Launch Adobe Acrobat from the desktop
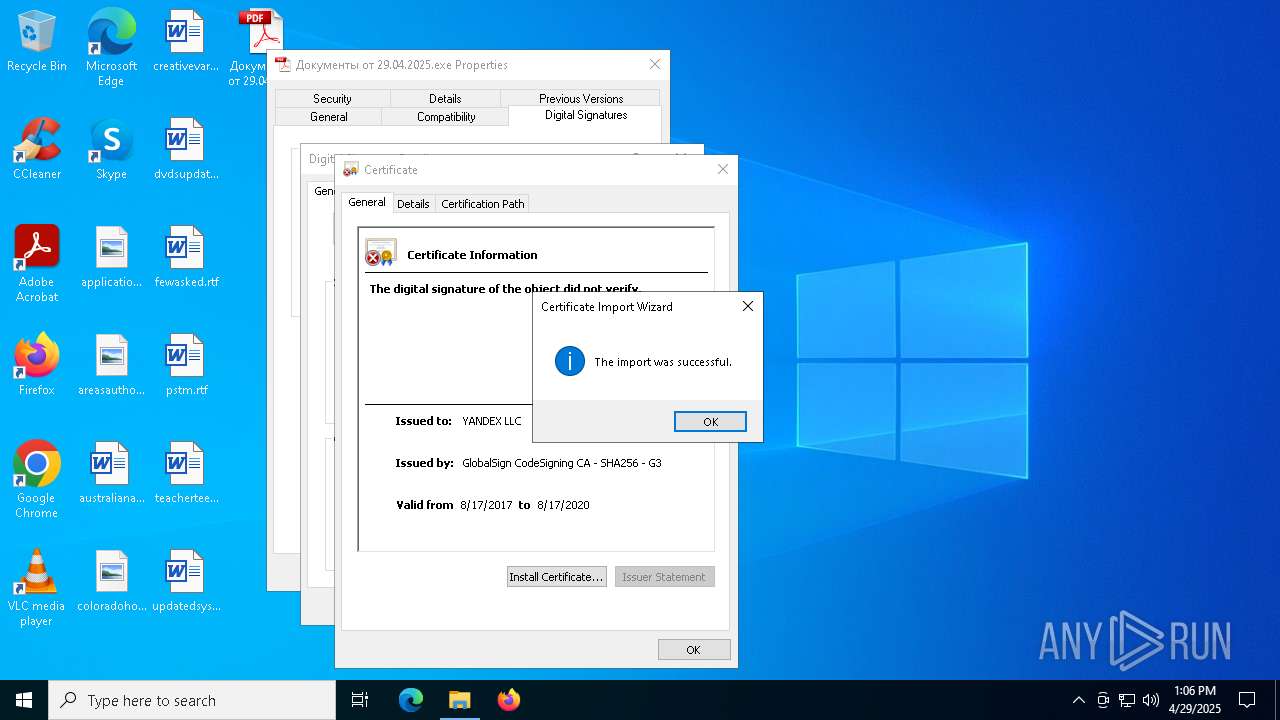This screenshot has width=1280, height=720. point(37,264)
